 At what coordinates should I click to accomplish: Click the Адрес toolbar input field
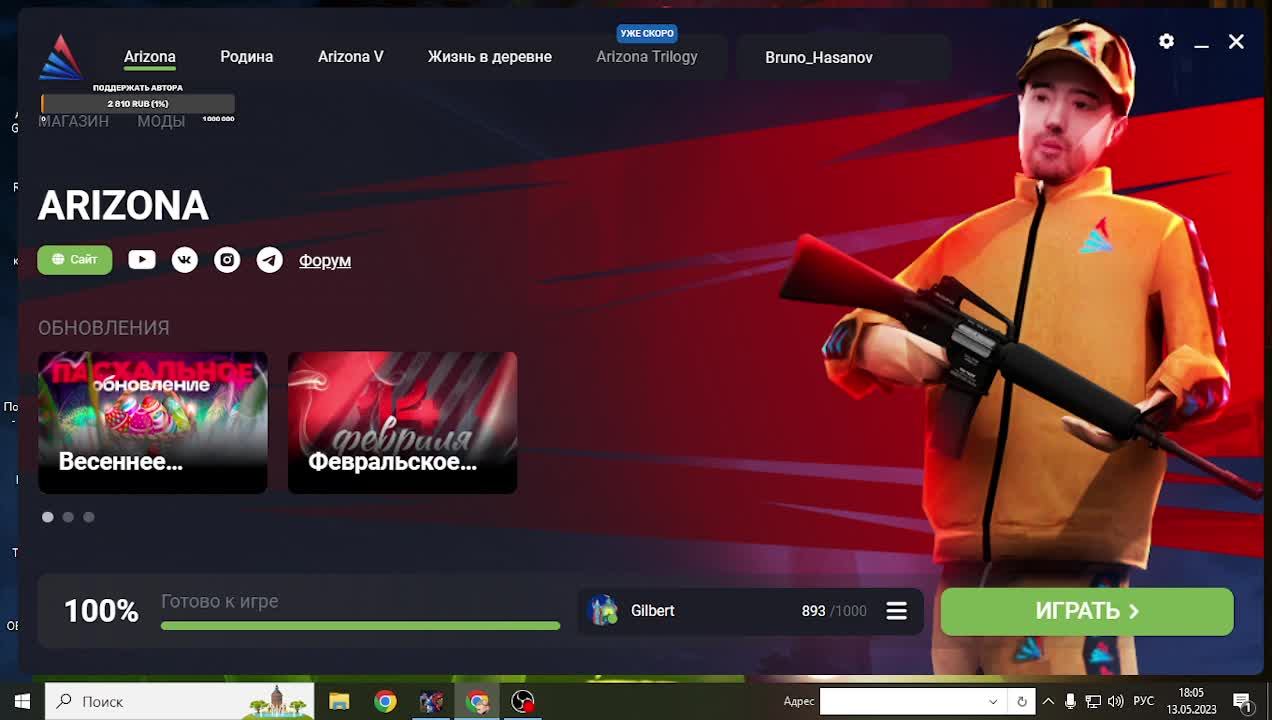point(900,701)
